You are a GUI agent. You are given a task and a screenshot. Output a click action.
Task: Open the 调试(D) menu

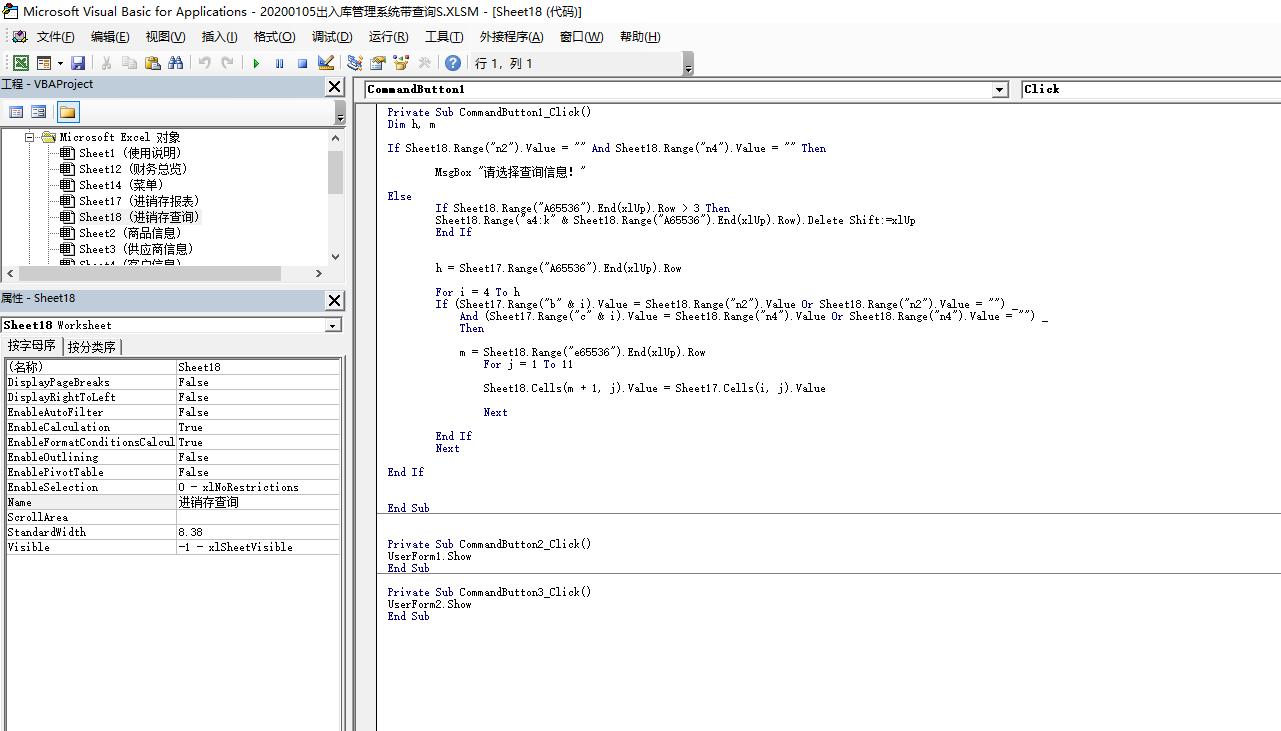pos(332,37)
